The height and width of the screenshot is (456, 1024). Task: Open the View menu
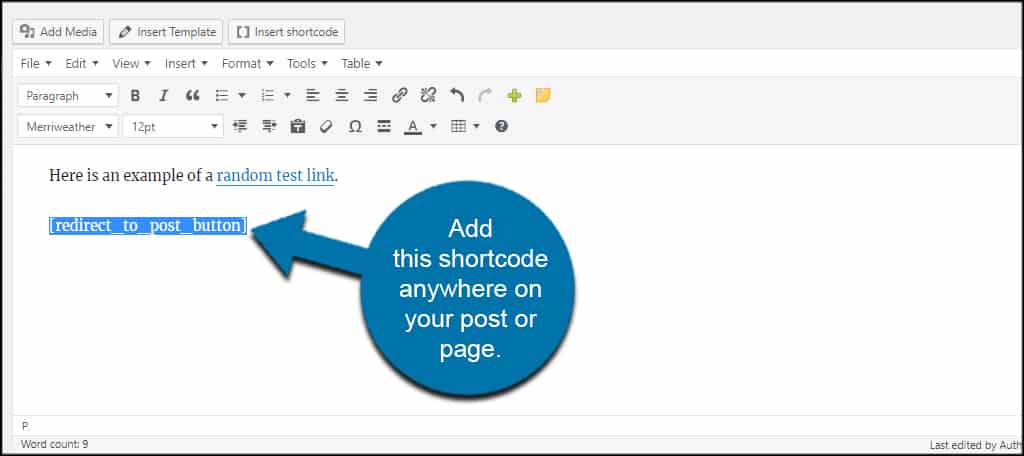131,63
